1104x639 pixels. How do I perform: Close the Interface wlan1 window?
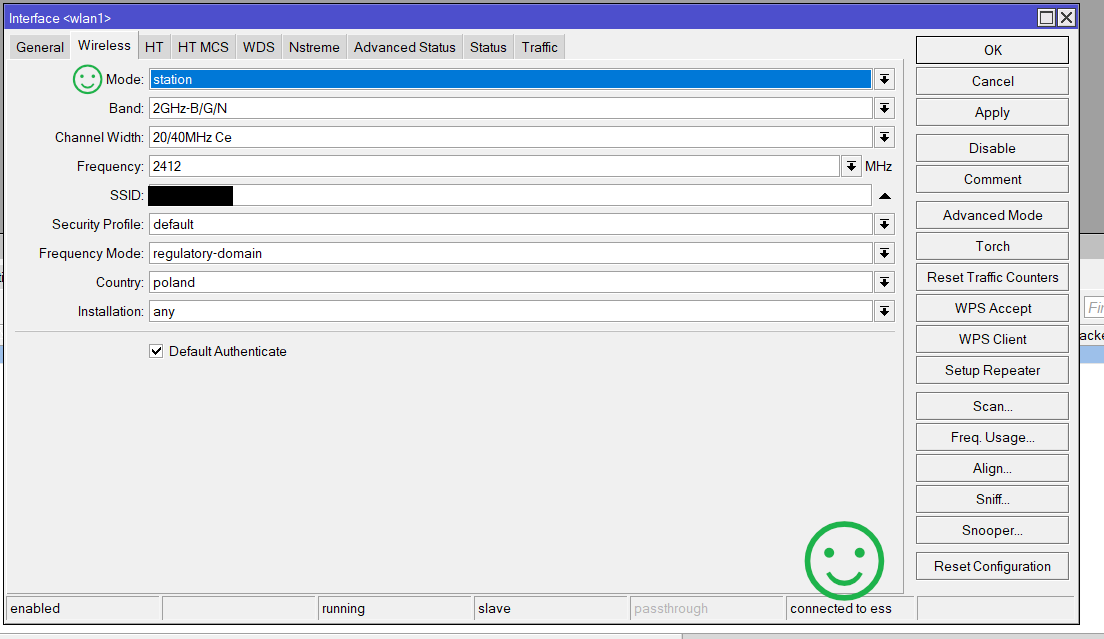click(1067, 18)
